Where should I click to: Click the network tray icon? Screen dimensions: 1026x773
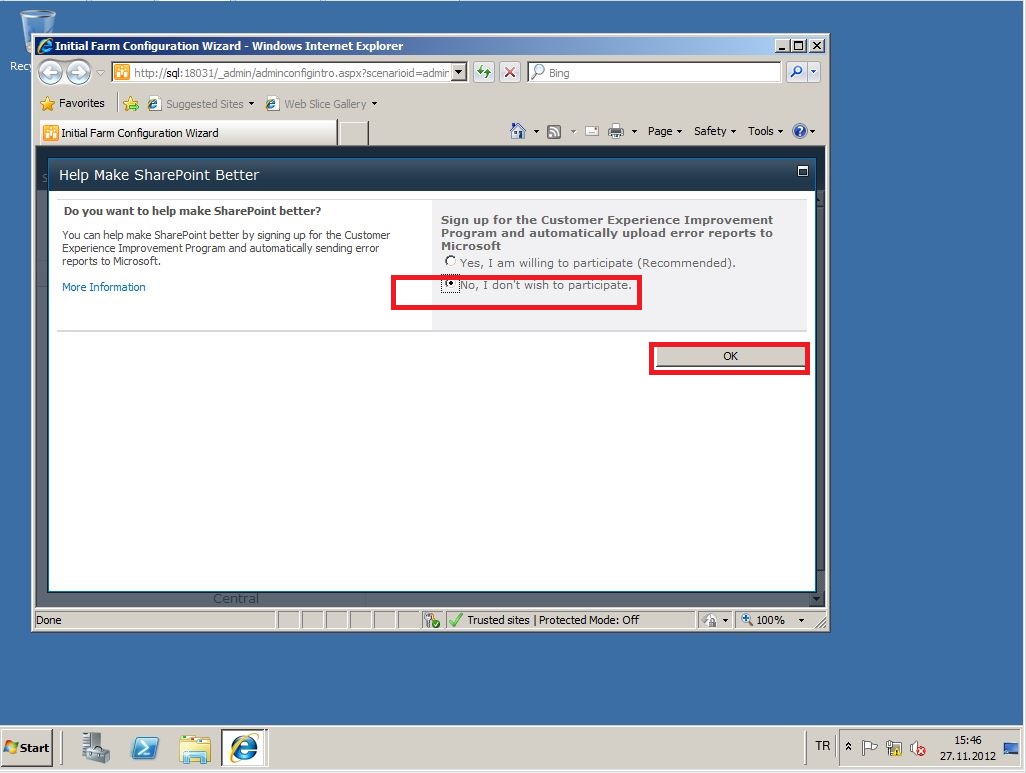click(x=893, y=747)
